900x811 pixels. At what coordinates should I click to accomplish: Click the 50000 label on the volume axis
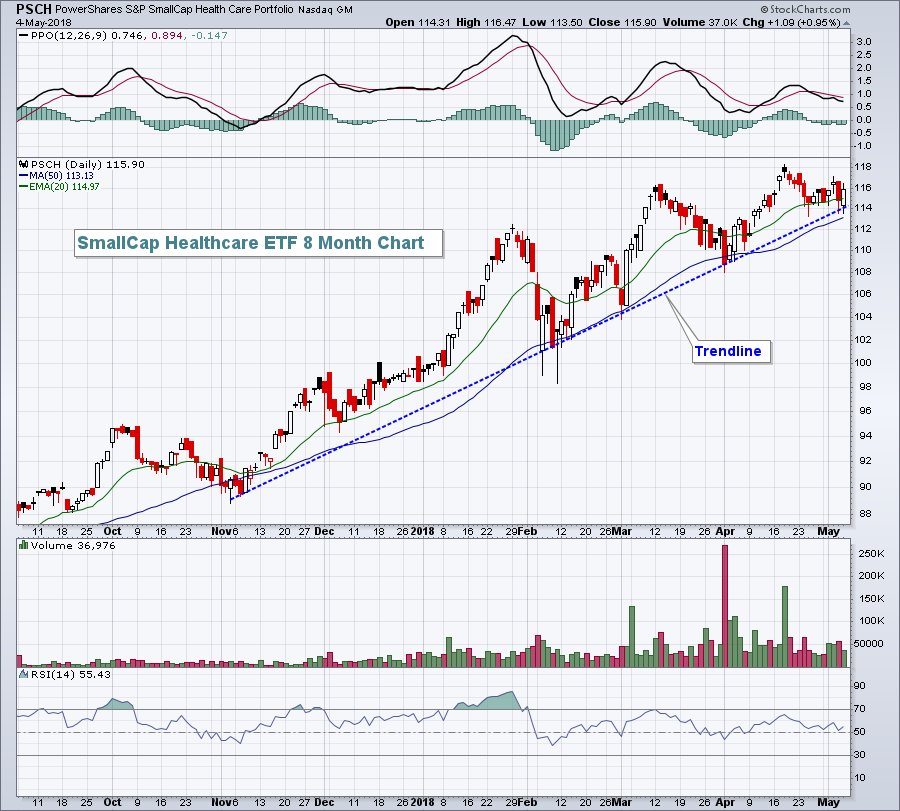(868, 643)
